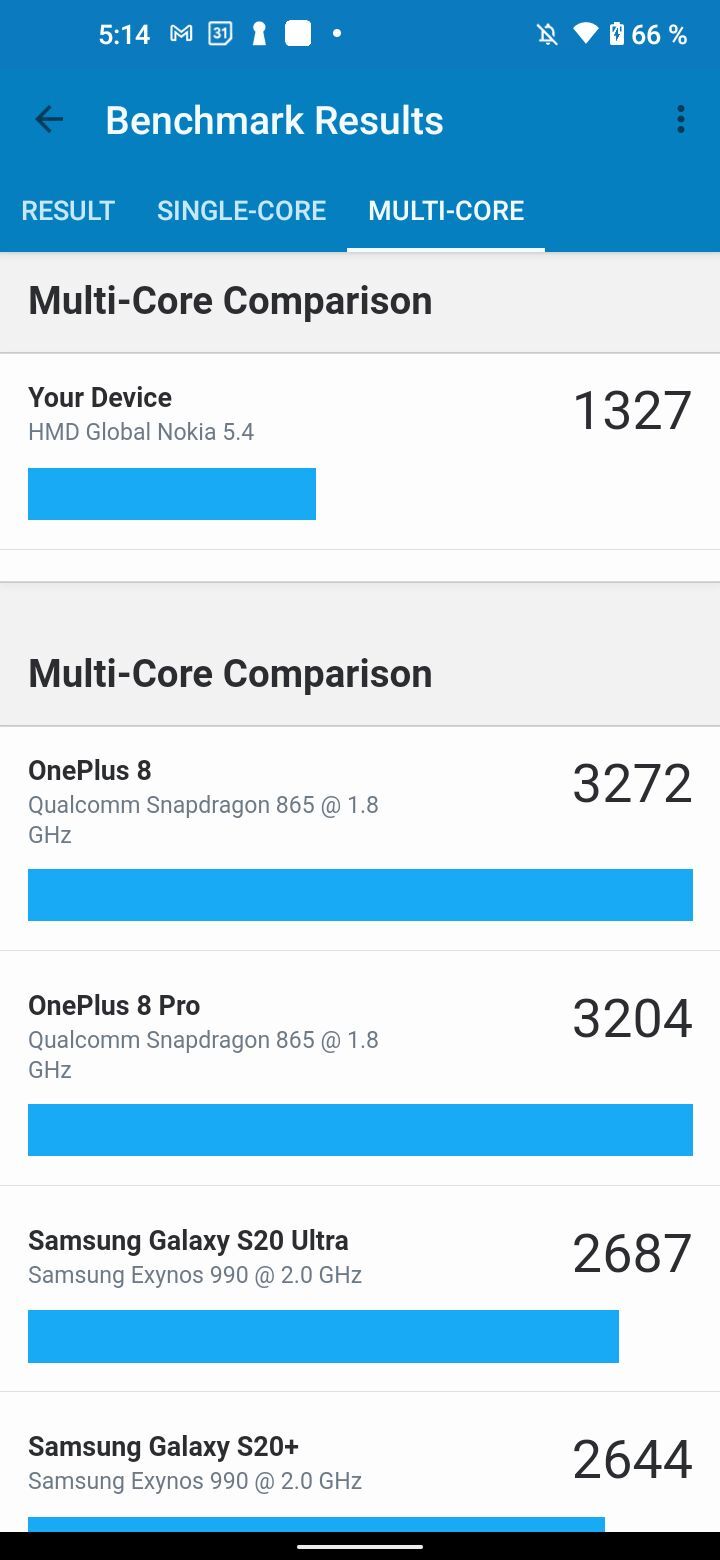Switch to the SINGLE-CORE tab
Viewport: 720px width, 1560px height.
241,210
